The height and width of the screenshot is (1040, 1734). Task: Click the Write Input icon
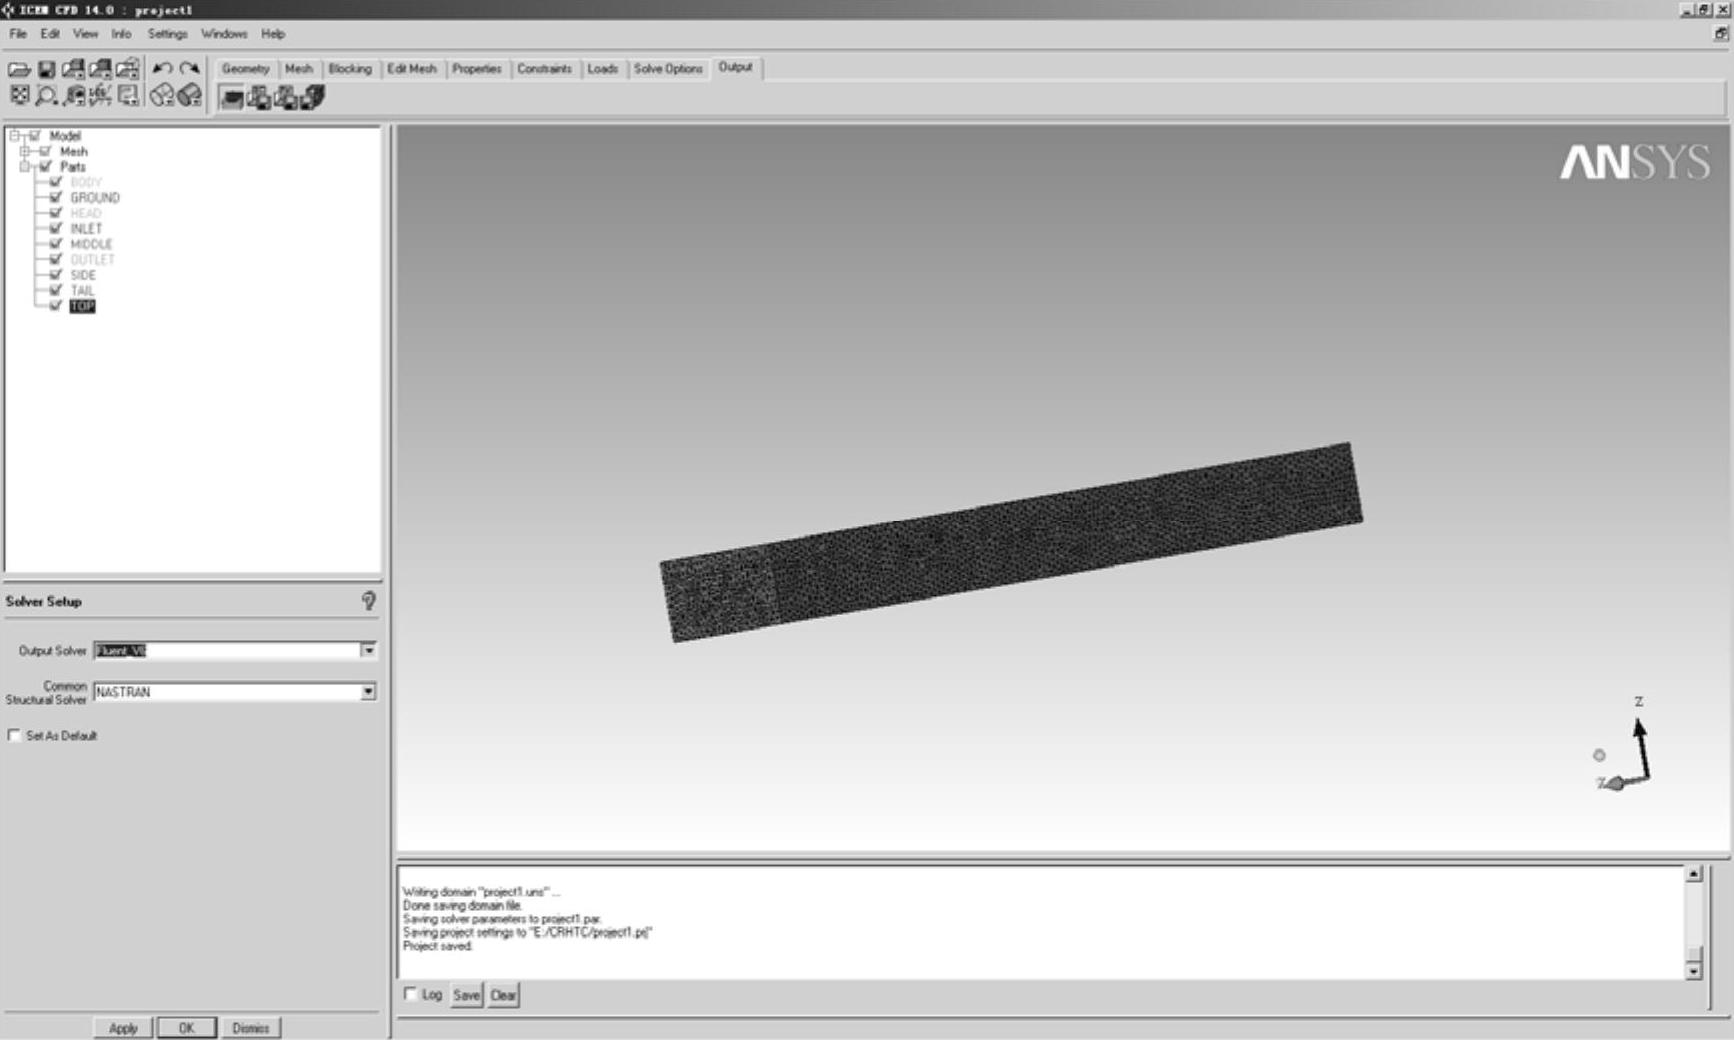coord(313,98)
